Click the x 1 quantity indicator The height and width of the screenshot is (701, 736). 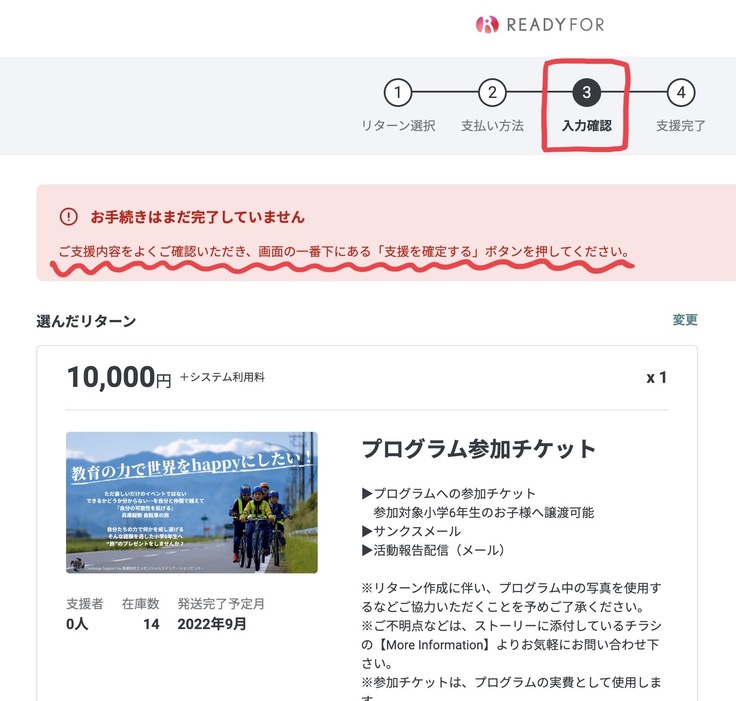[x=656, y=377]
